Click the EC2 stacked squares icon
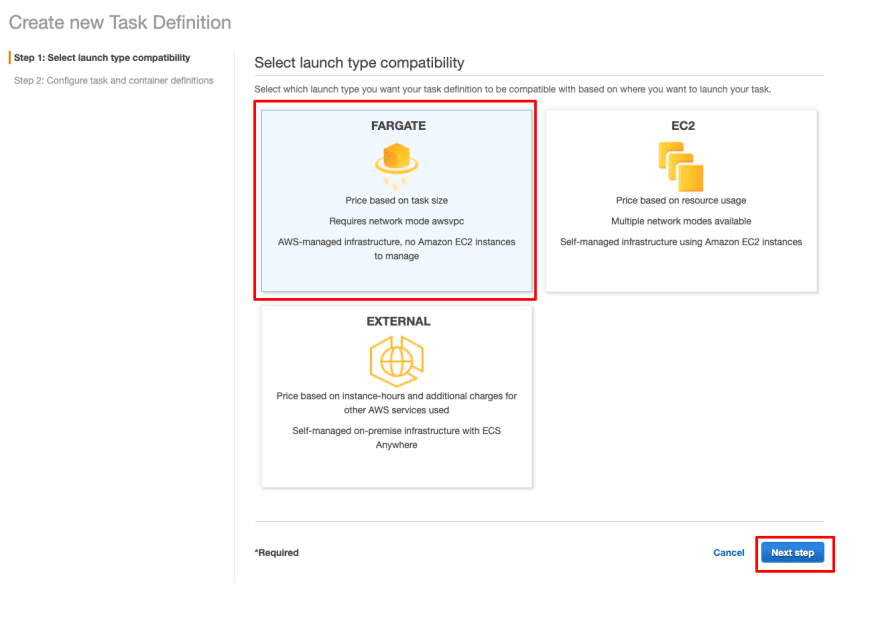 coord(681,167)
